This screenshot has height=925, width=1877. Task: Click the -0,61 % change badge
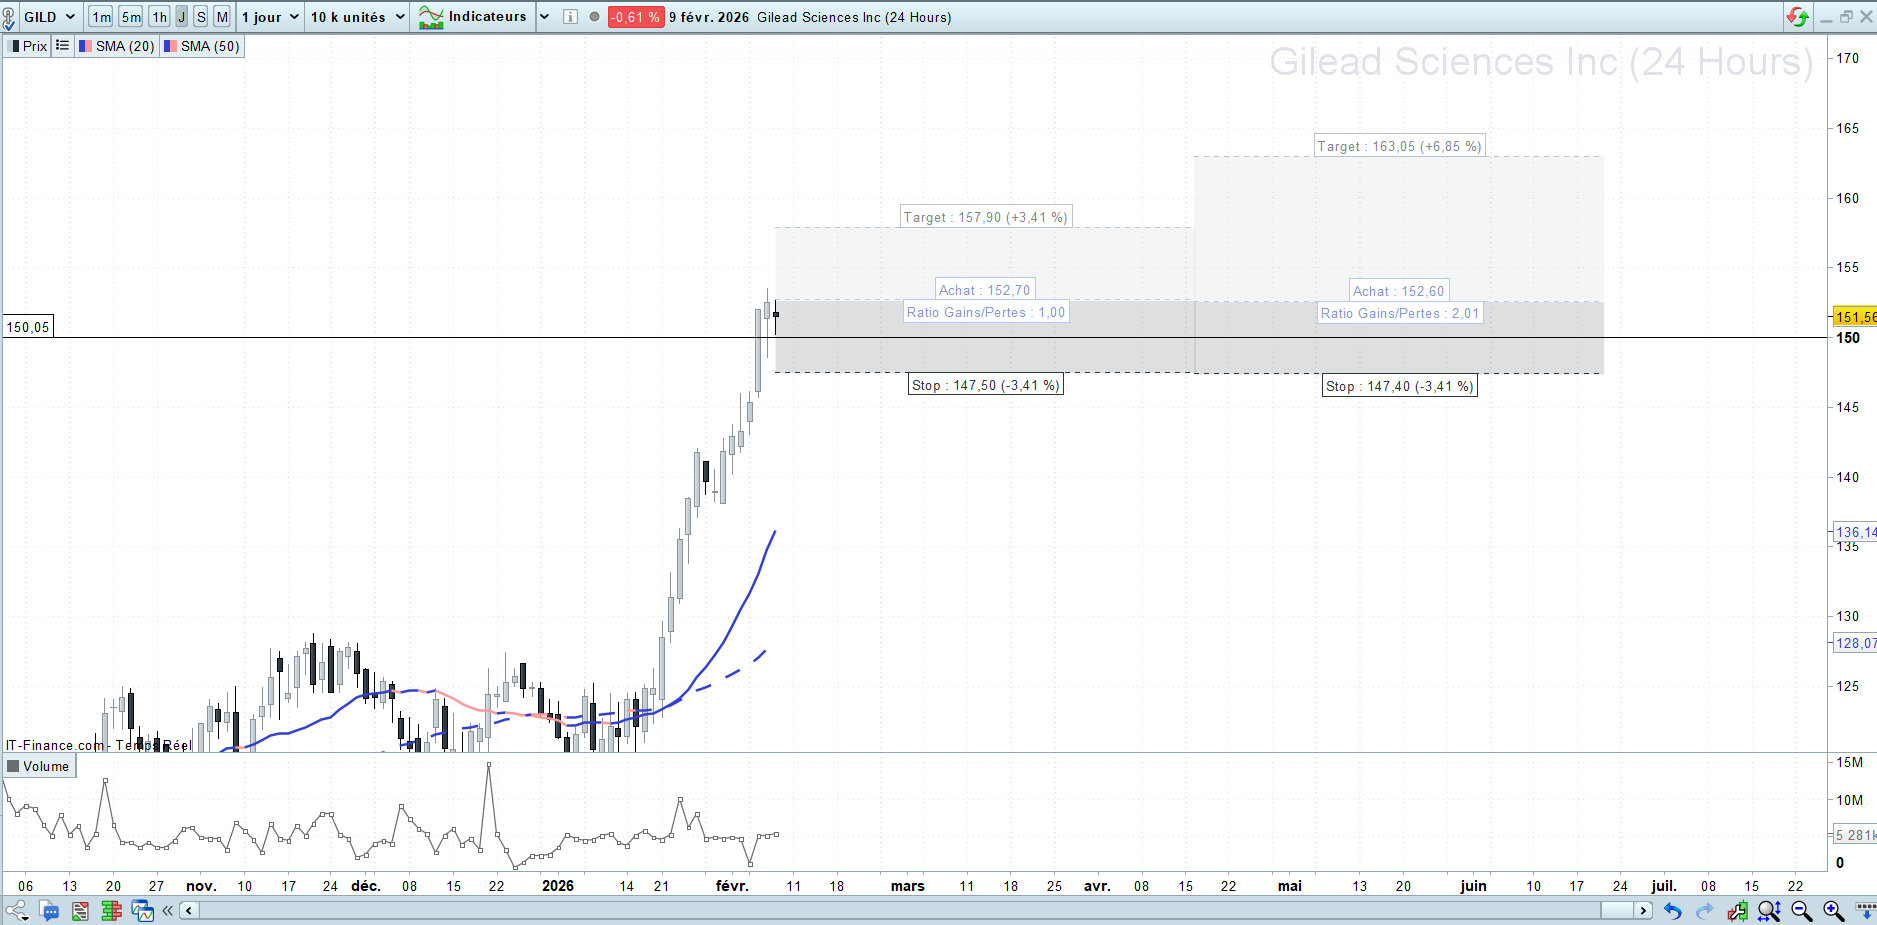(x=636, y=17)
